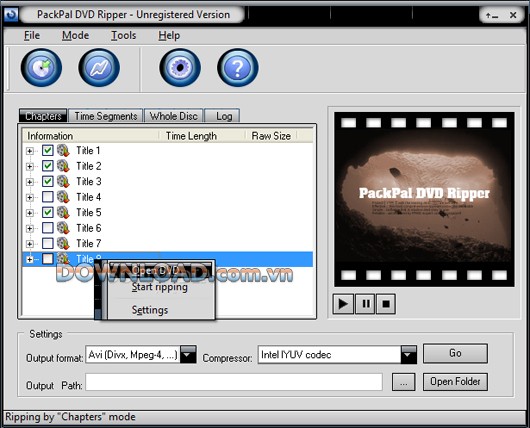This screenshot has height=428, width=530.
Task: Uncheck the Title 5 checkbox
Action: pos(48,212)
